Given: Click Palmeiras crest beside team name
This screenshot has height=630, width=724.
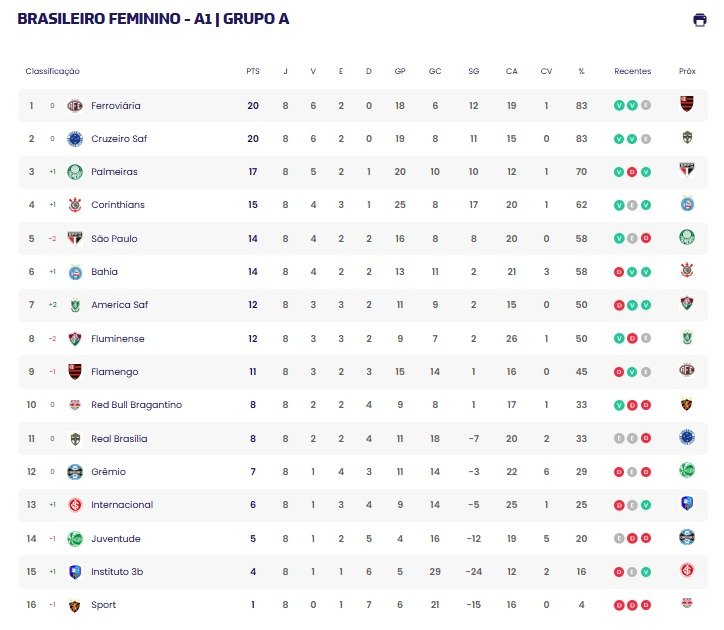Looking at the screenshot, I should pos(75,172).
